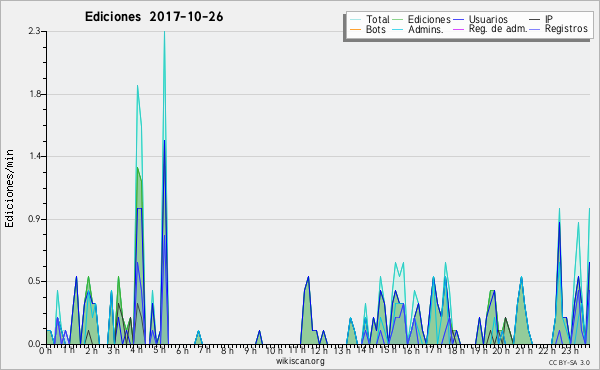Click the 'wikiscan.org' caption
Viewport: 600px width, 370px height.
tap(300, 361)
